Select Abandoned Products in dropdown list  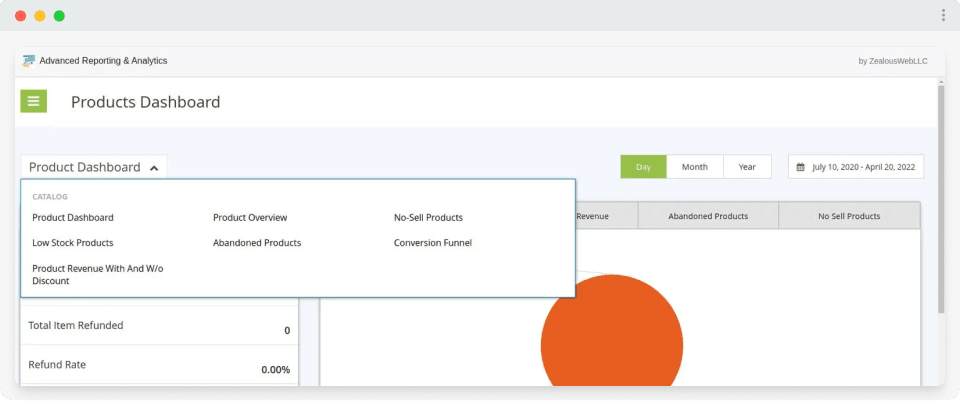(x=257, y=243)
